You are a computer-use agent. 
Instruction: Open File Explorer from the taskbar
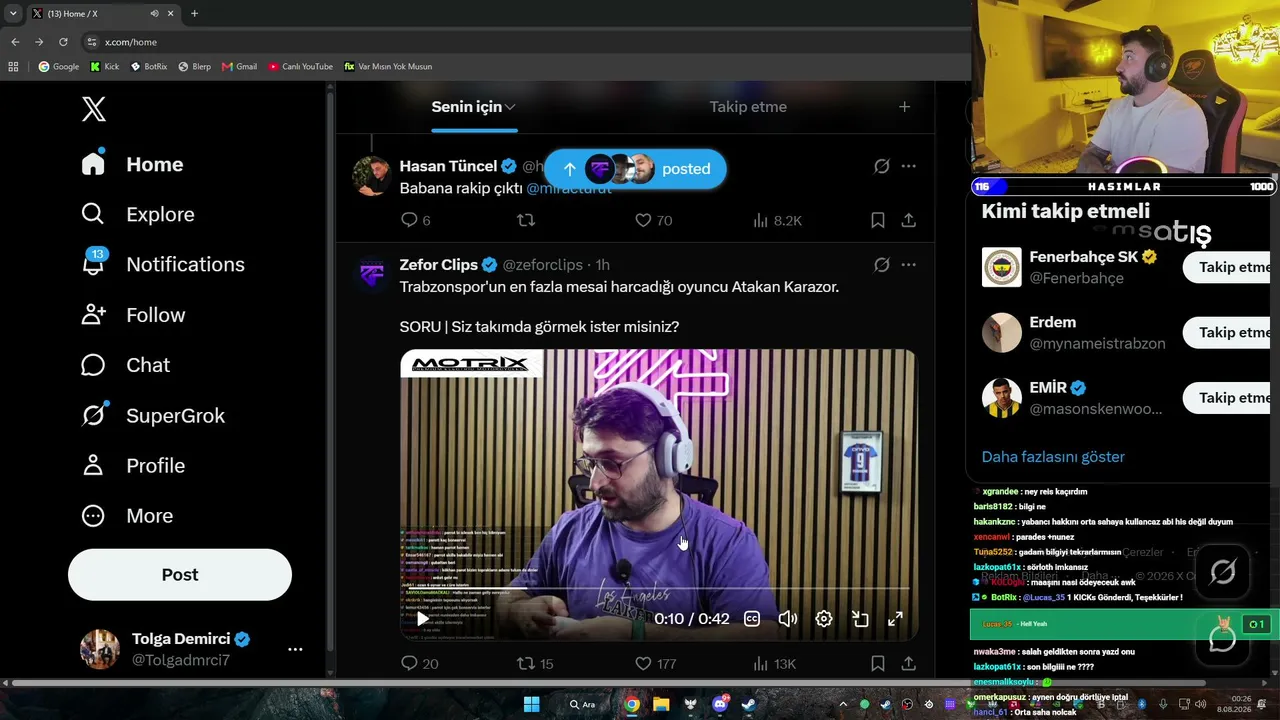tap(661, 704)
